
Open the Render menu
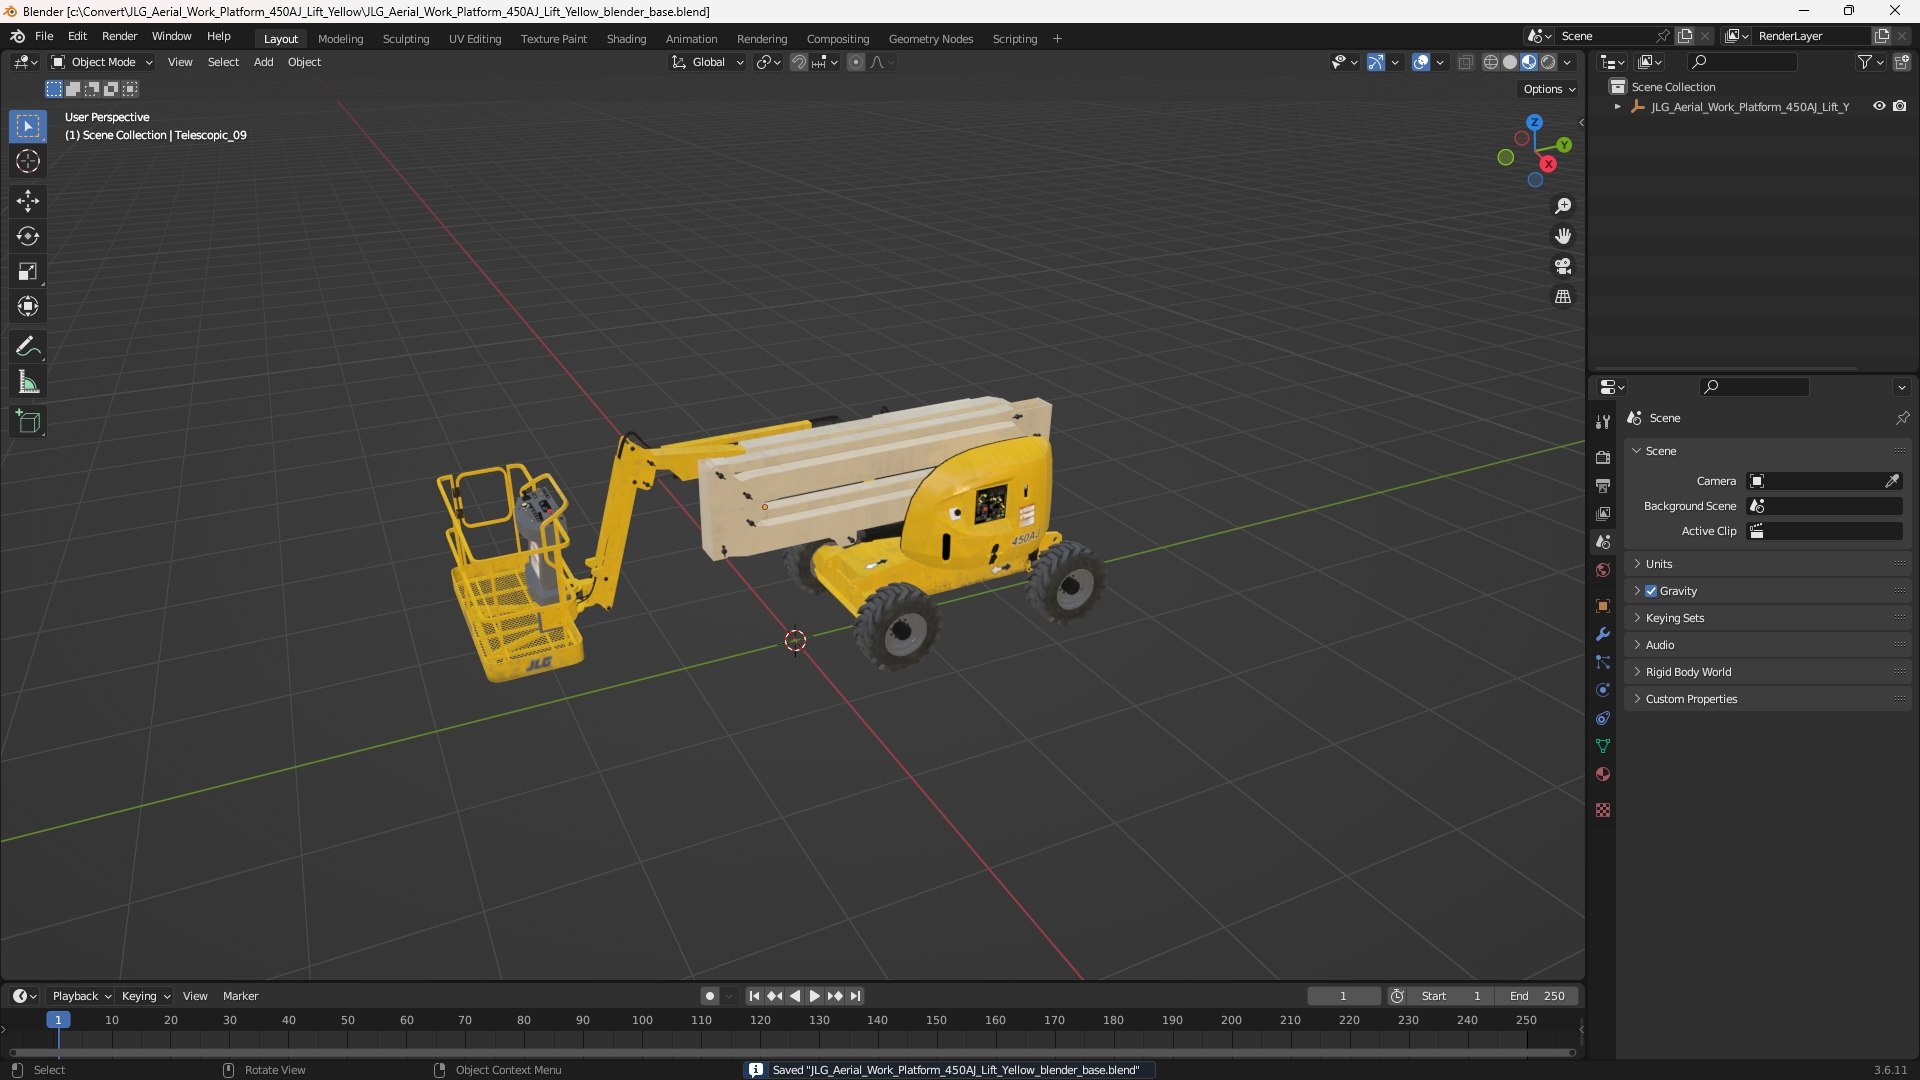click(x=119, y=36)
